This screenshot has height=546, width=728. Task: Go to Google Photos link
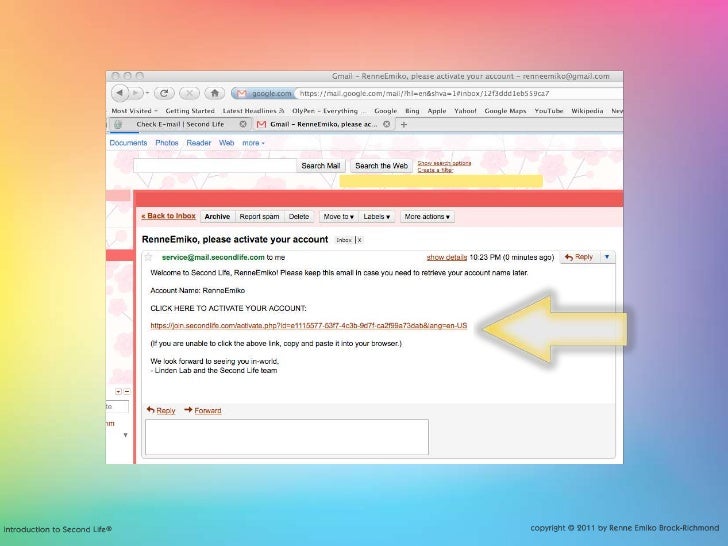[x=167, y=143]
